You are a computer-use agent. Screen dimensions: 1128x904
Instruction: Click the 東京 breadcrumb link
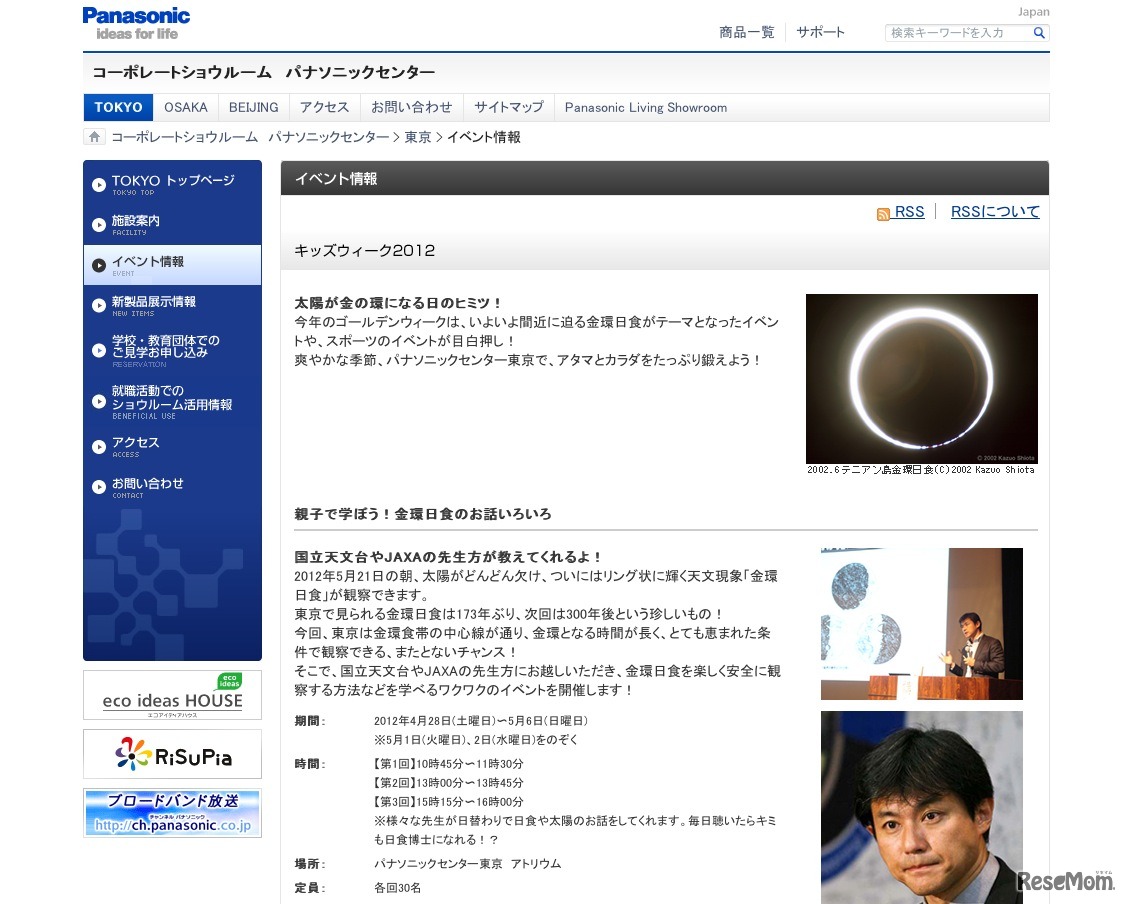pyautogui.click(x=417, y=137)
